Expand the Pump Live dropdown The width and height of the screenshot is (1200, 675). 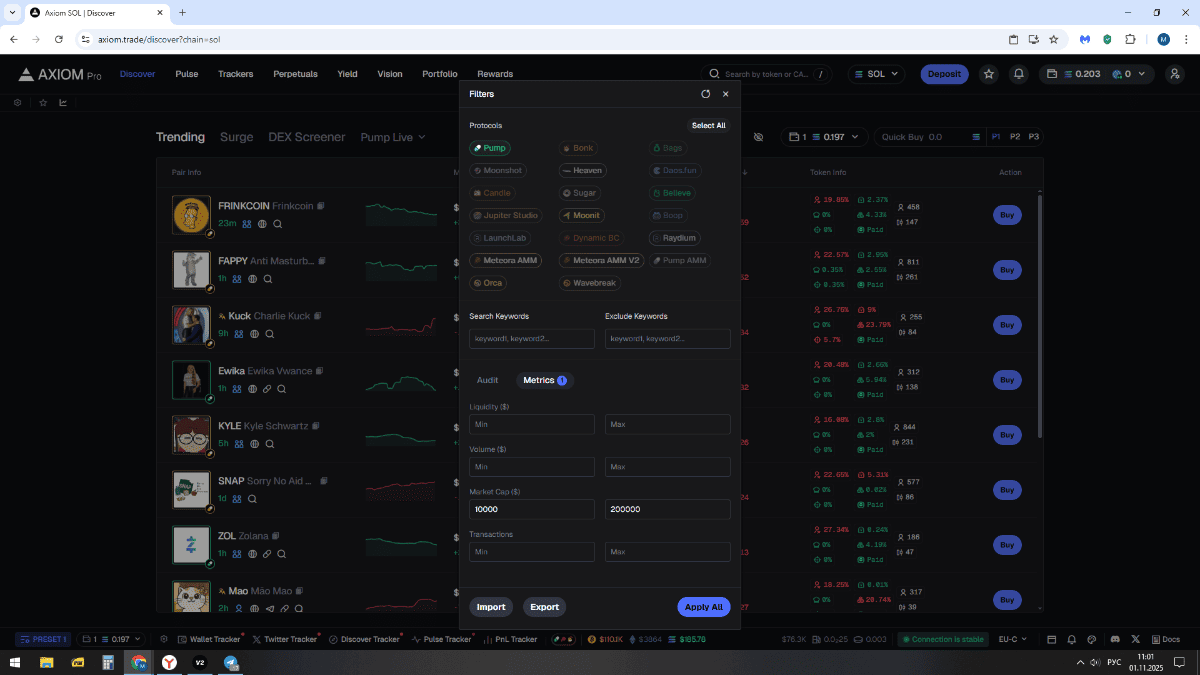click(x=392, y=137)
